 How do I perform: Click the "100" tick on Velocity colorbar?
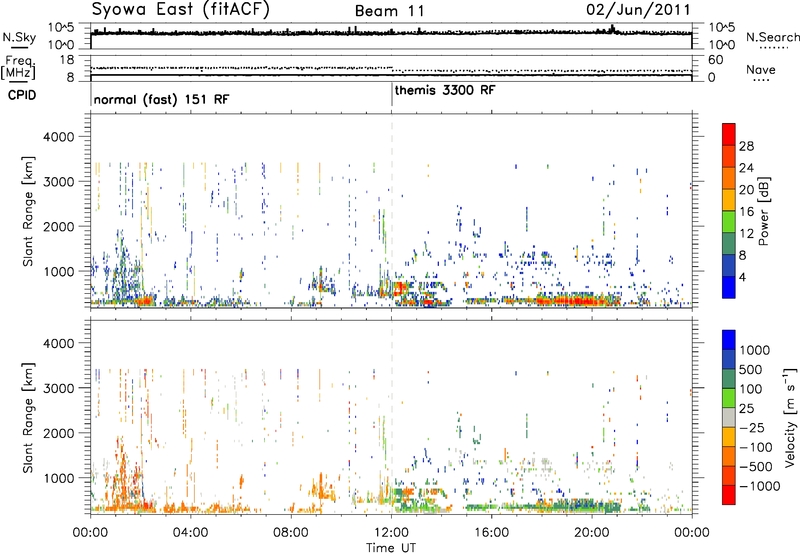tap(751, 389)
